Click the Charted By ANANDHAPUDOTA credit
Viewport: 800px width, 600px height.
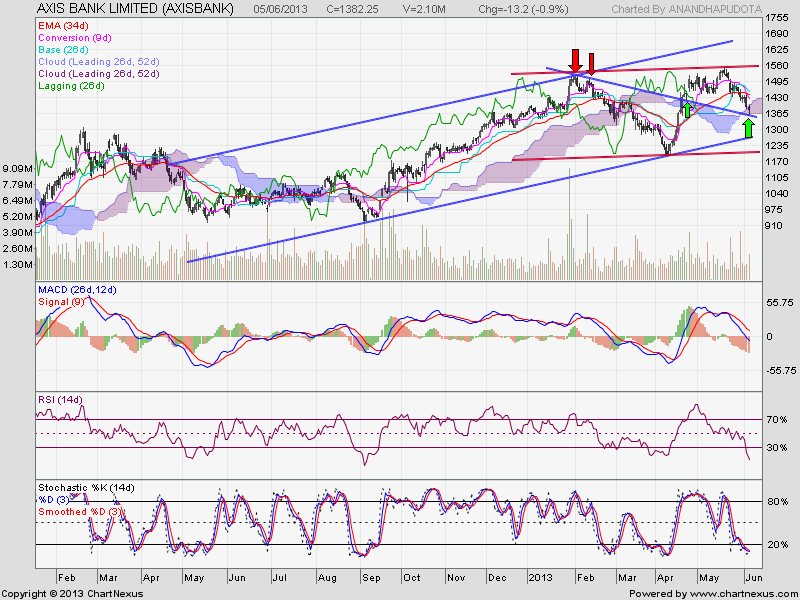686,9
